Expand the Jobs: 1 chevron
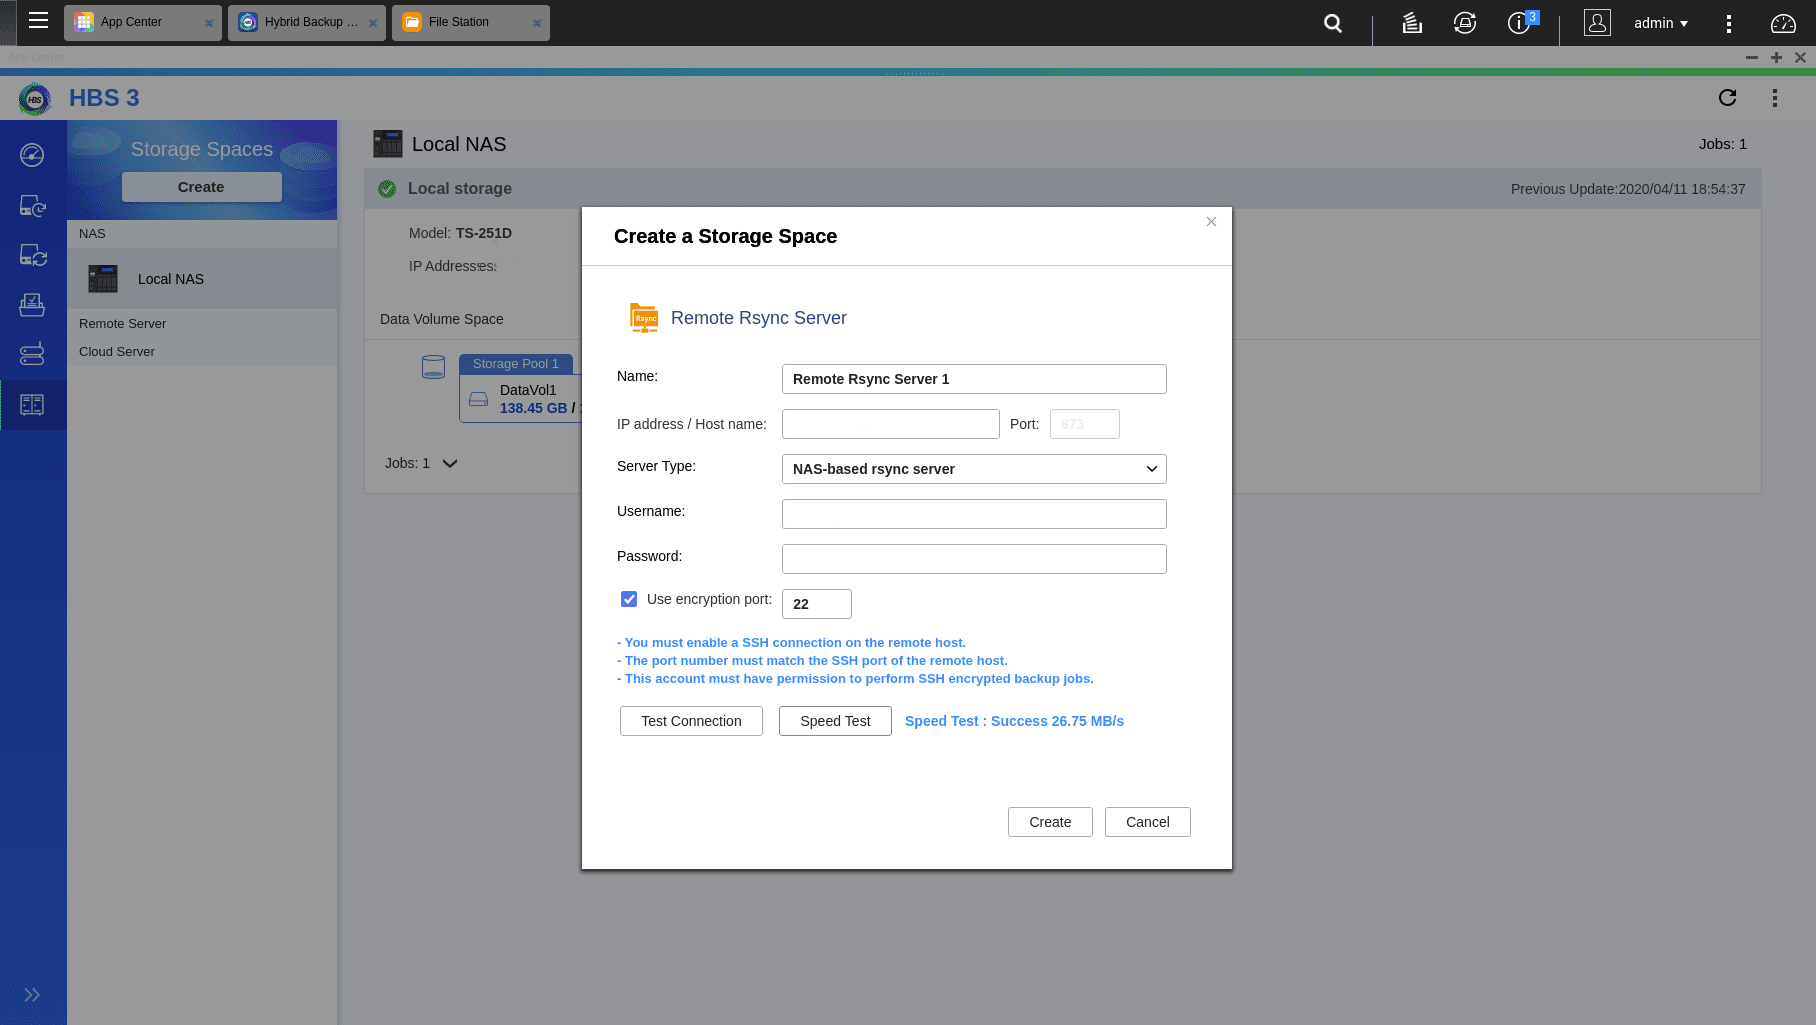The image size is (1816, 1025). coord(450,463)
